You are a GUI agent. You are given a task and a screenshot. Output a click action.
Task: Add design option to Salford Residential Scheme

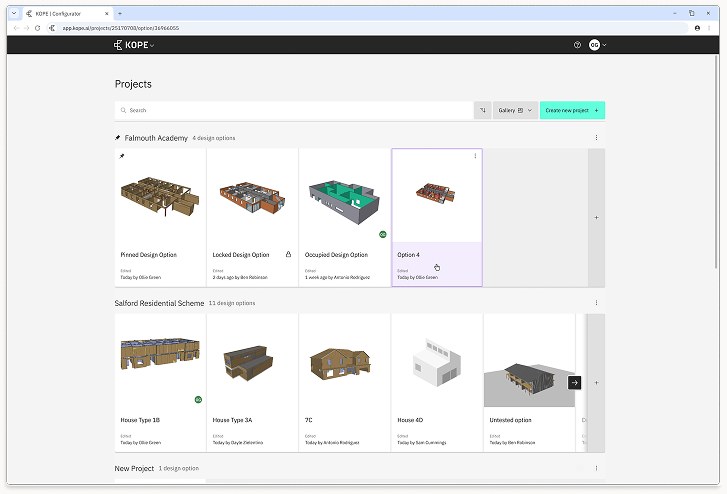tap(596, 383)
